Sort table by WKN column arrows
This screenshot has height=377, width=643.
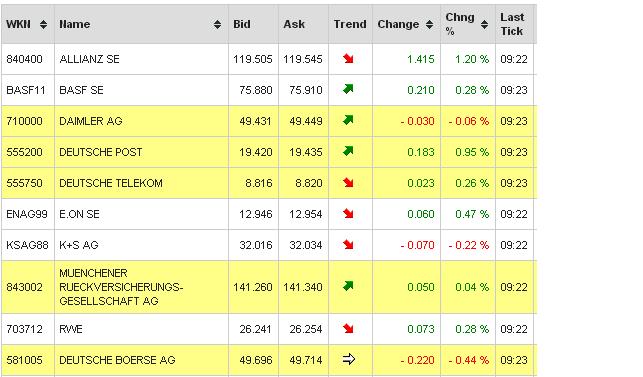point(43,25)
